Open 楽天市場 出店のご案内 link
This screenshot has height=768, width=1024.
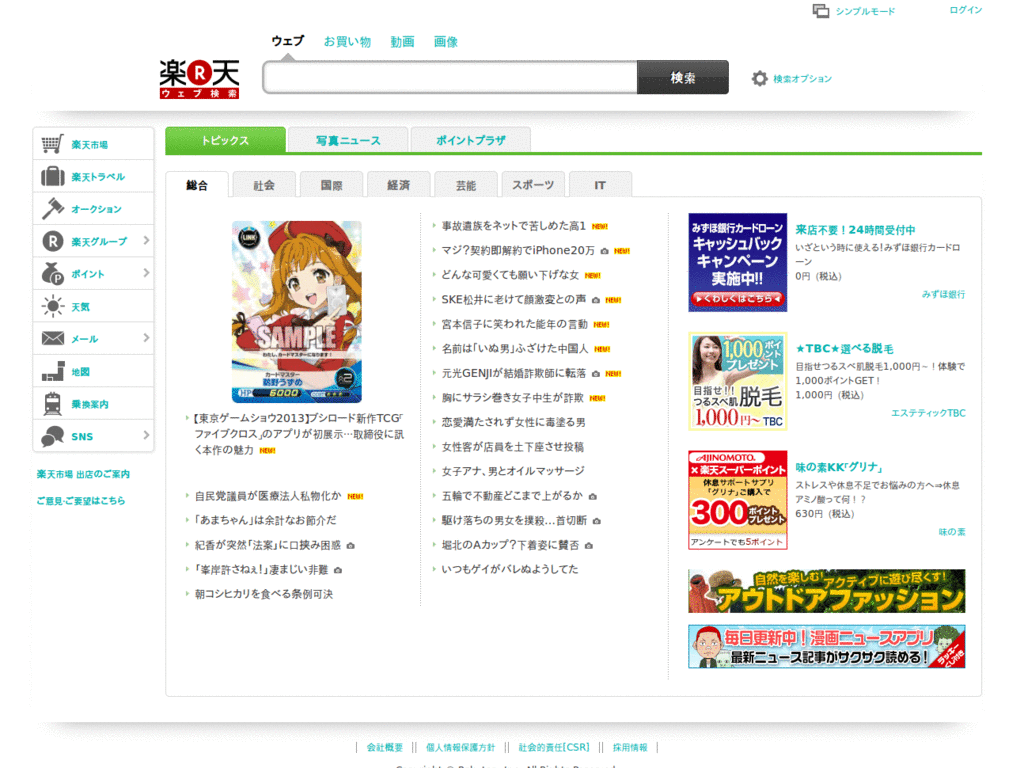[x=83, y=474]
